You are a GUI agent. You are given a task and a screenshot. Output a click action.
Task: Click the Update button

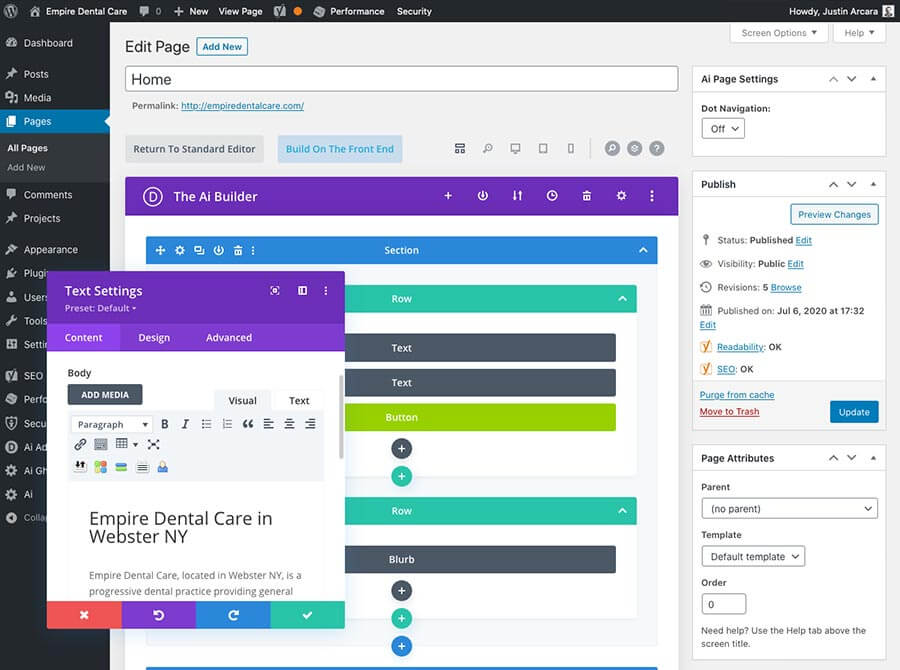click(x=854, y=412)
